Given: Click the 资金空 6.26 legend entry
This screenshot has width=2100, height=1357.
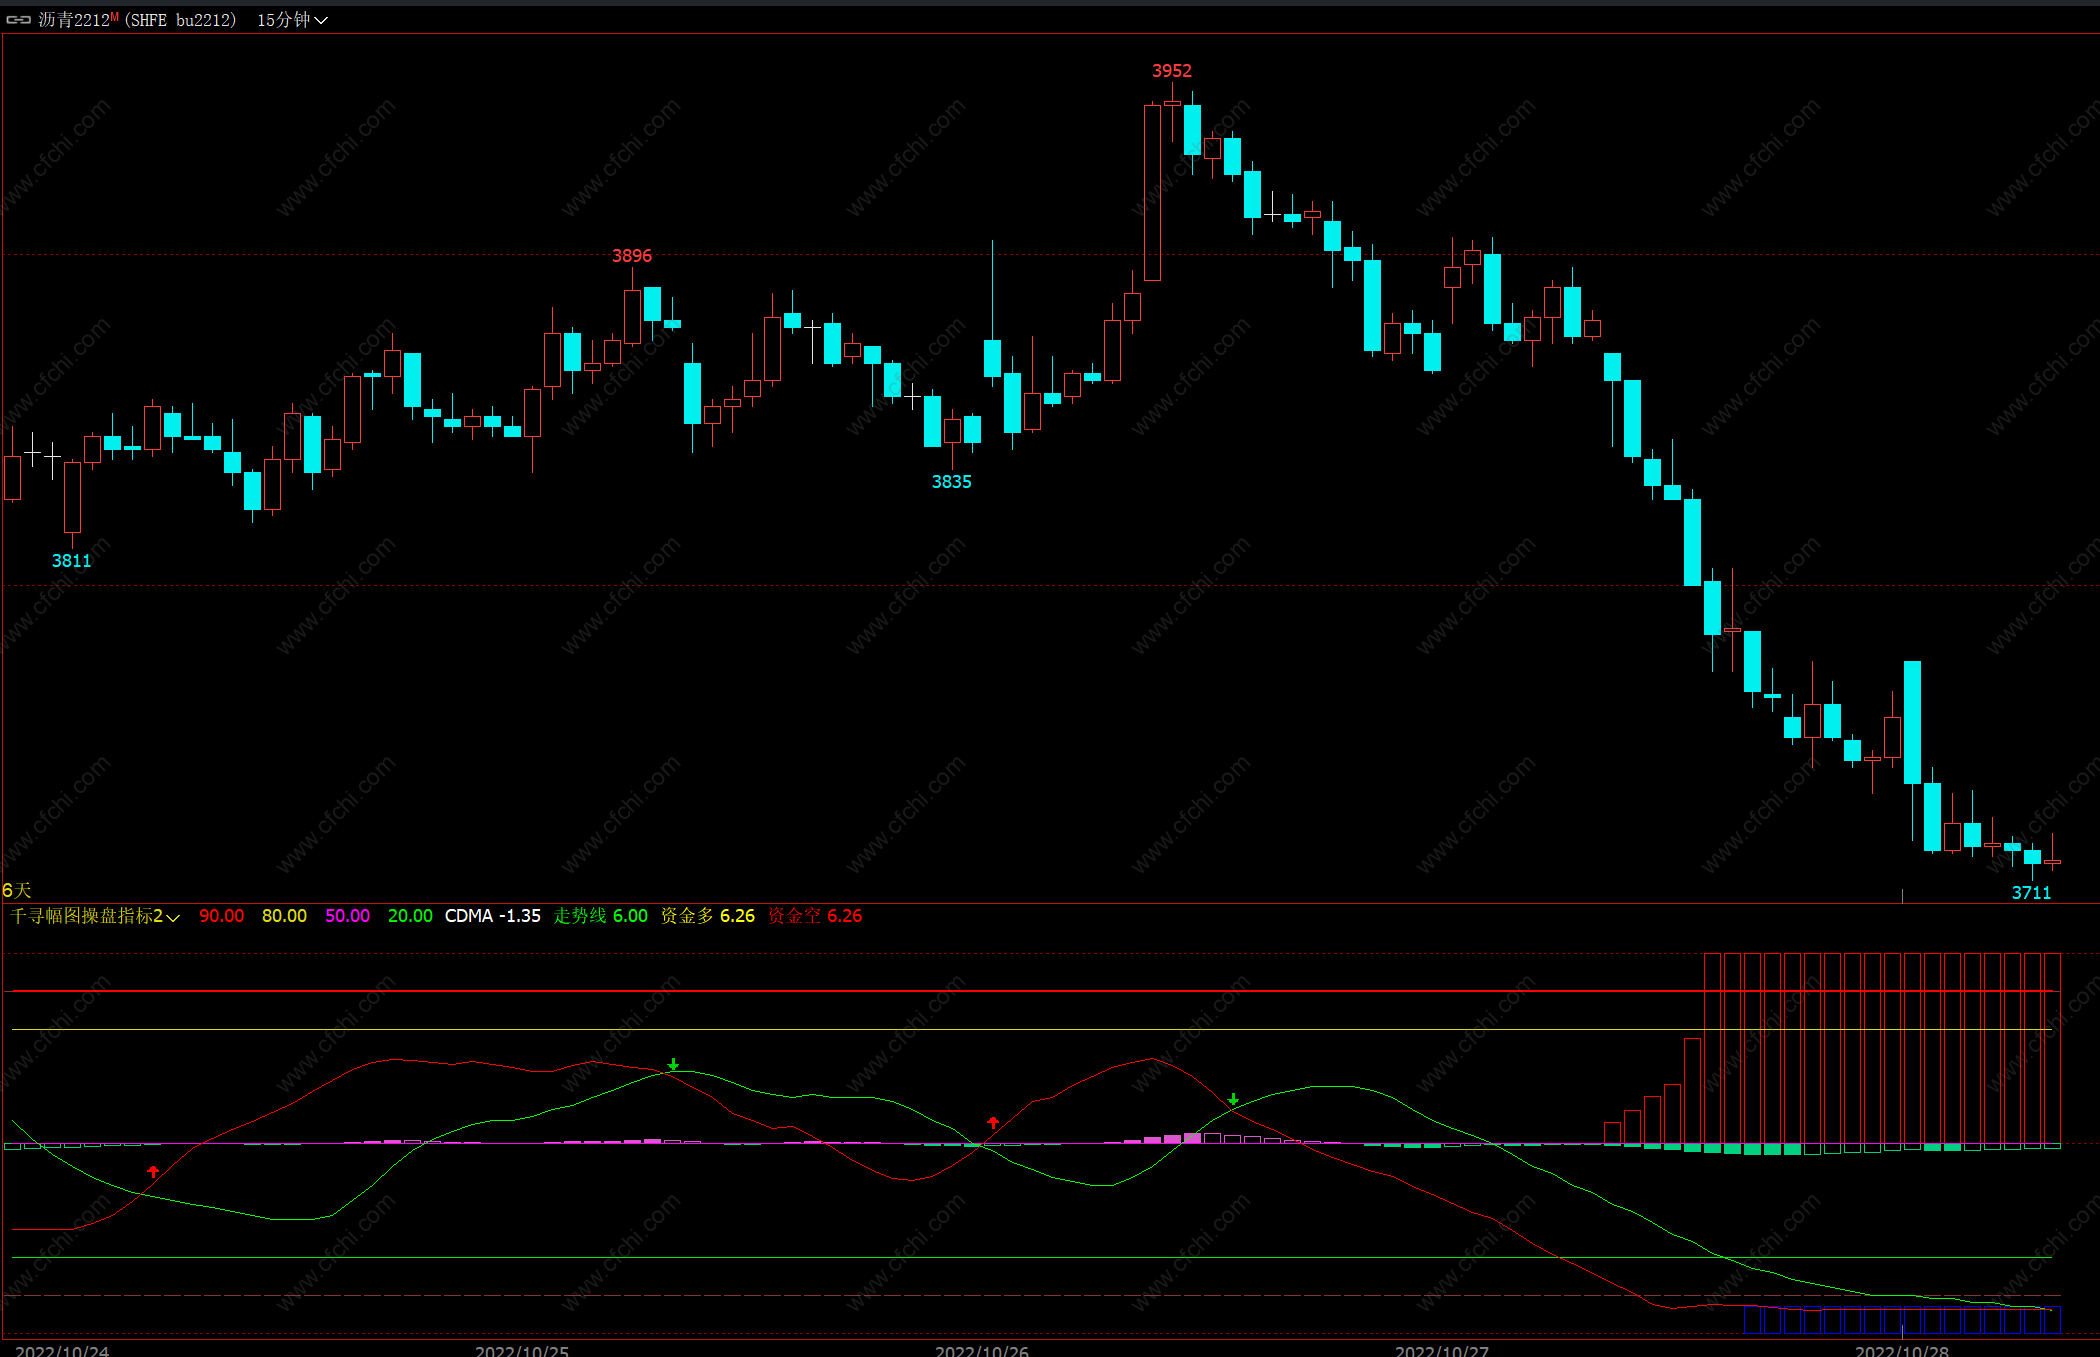Looking at the screenshot, I should pyautogui.click(x=814, y=916).
